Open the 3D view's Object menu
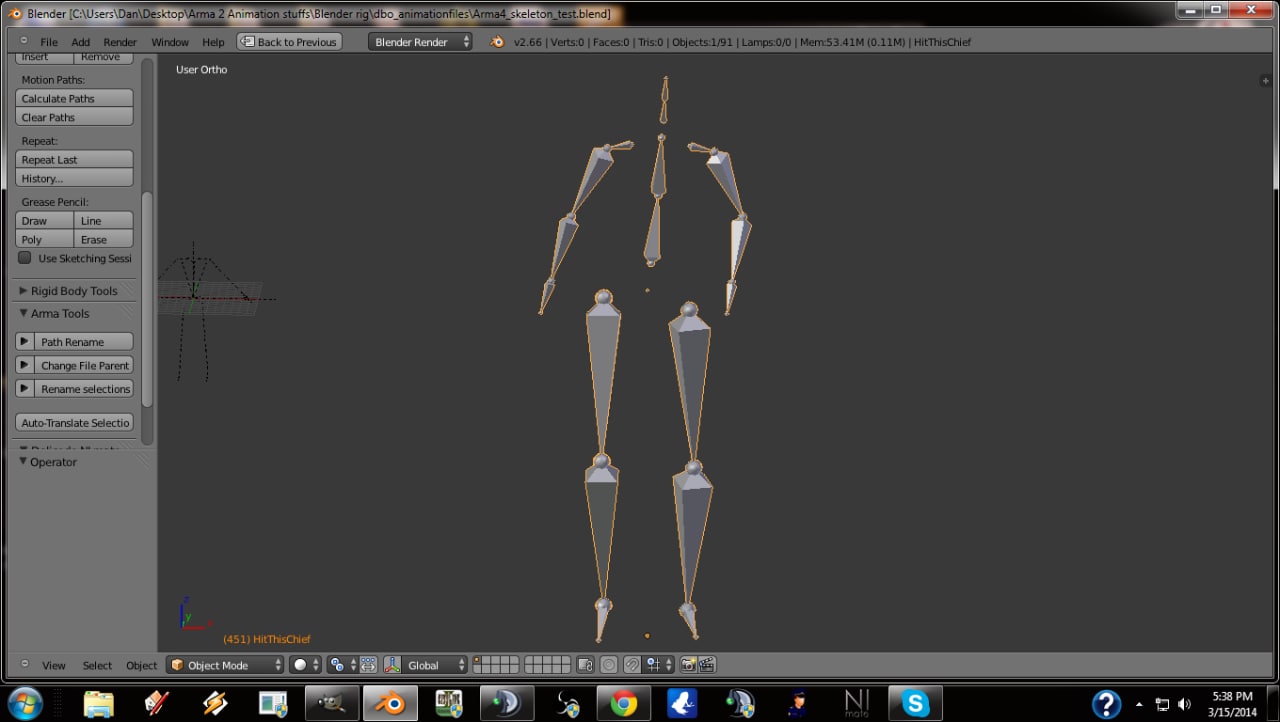1280x722 pixels. point(141,665)
